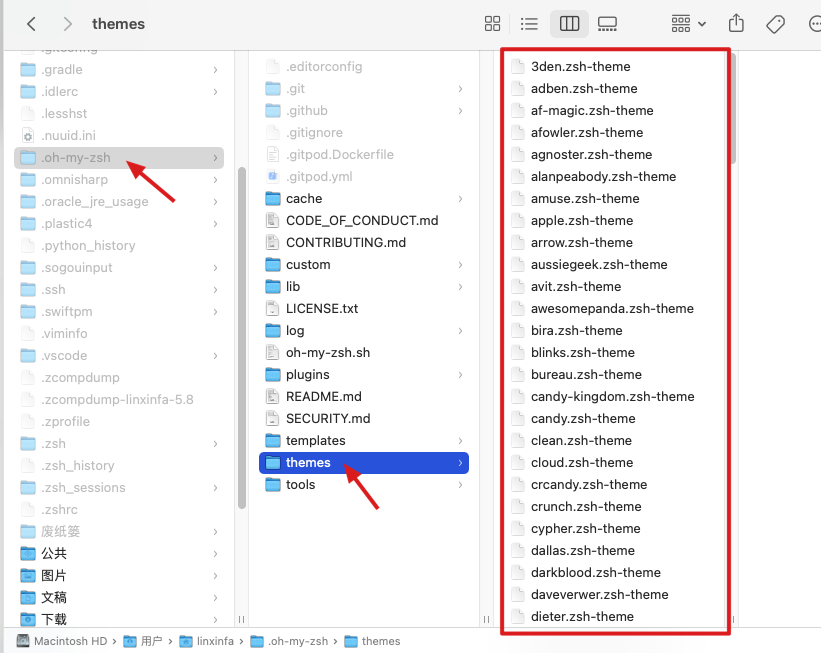
Task: Open the 图片 folder icon
Action: pyautogui.click(x=28, y=575)
